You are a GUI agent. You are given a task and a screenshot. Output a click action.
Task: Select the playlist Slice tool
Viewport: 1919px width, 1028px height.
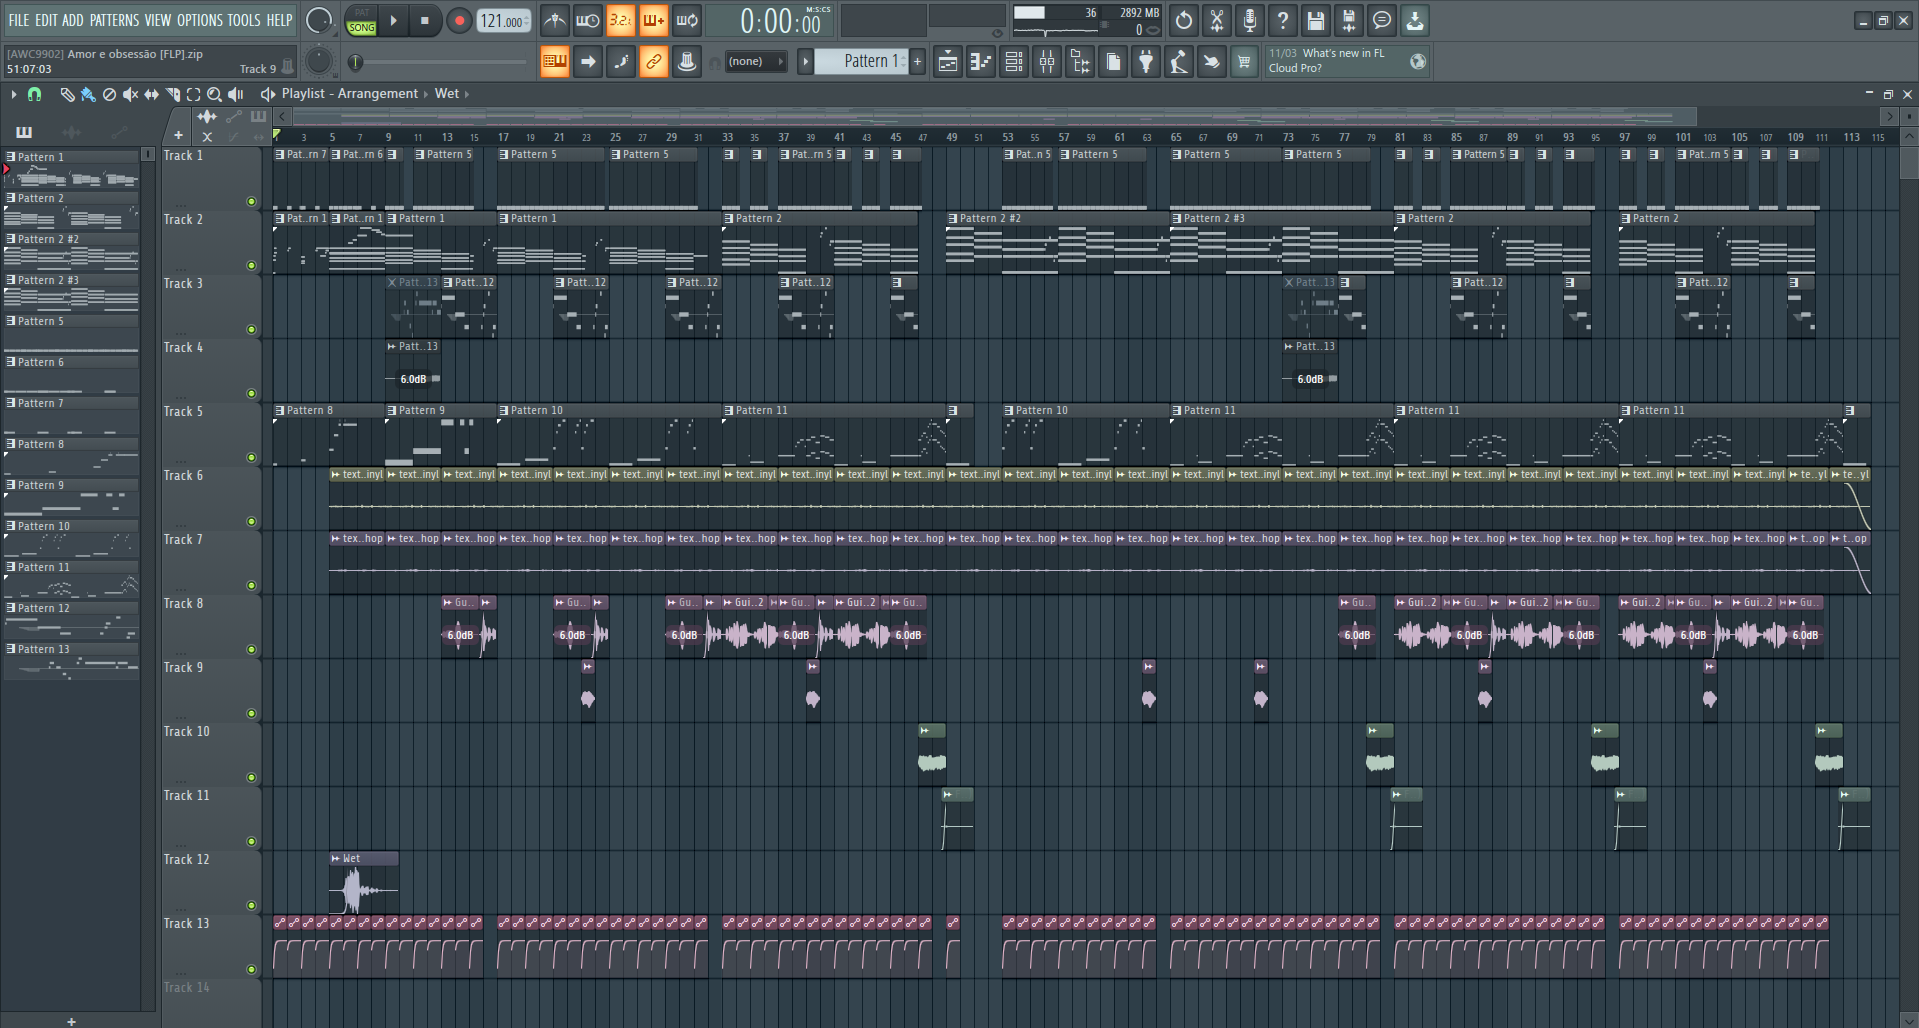pyautogui.click(x=172, y=94)
